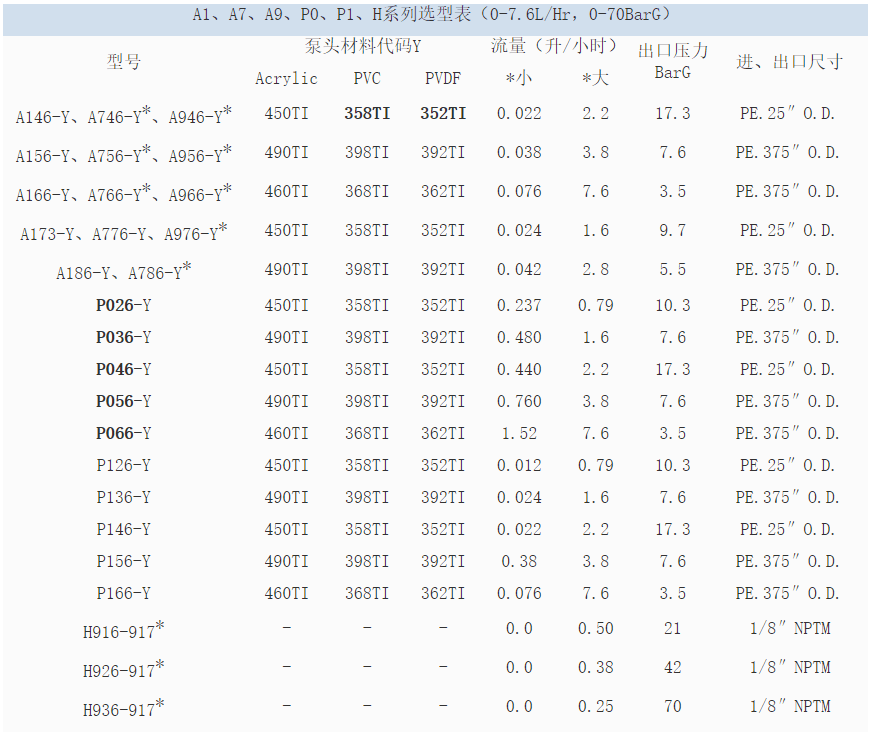Select the 0.237 flow value for P026-Y

519,306
